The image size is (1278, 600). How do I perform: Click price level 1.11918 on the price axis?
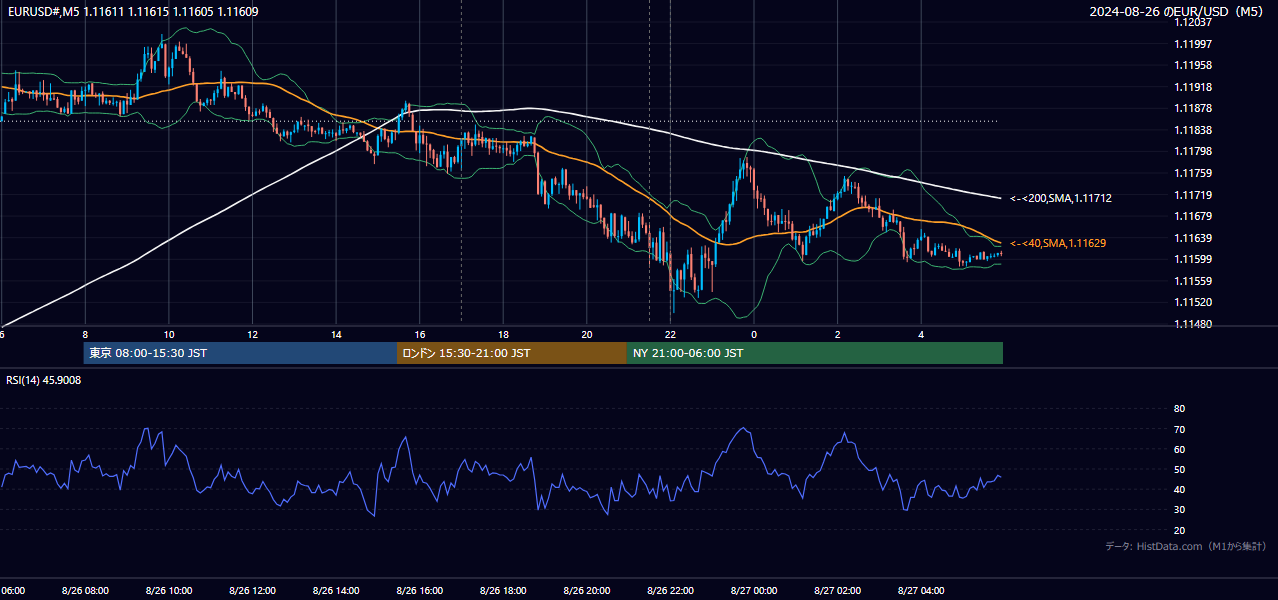coord(1193,87)
